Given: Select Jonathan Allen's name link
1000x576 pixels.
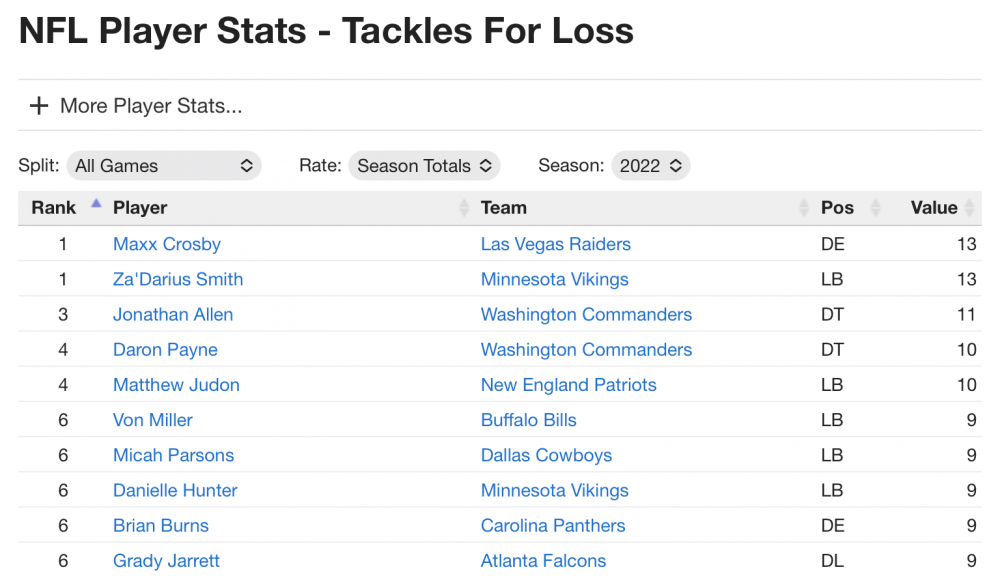Looking at the screenshot, I should coord(173,314).
